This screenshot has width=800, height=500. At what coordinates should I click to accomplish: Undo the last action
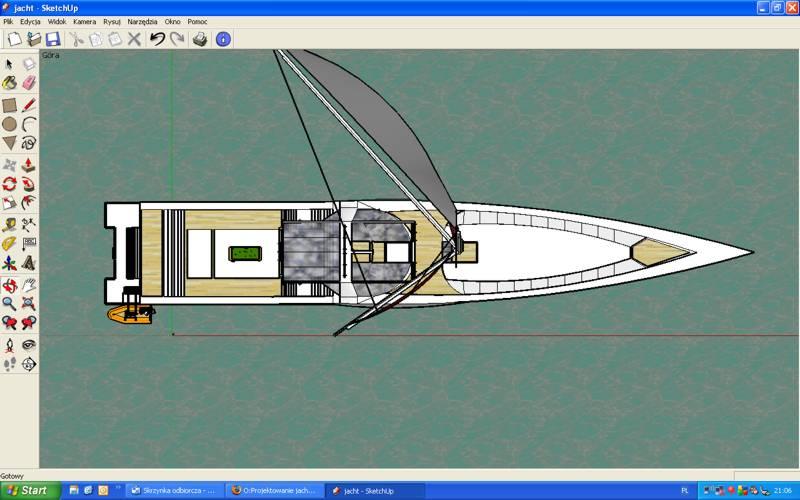(157, 39)
